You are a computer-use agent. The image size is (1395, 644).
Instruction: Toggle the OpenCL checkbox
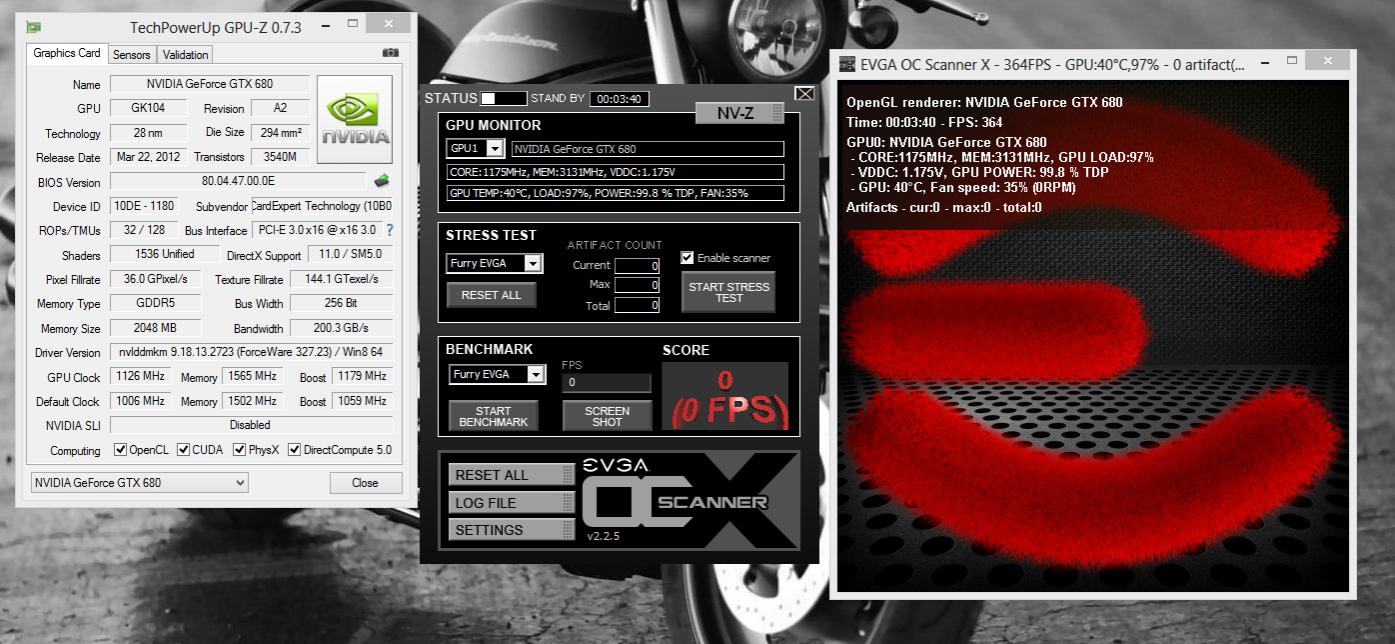[120, 450]
